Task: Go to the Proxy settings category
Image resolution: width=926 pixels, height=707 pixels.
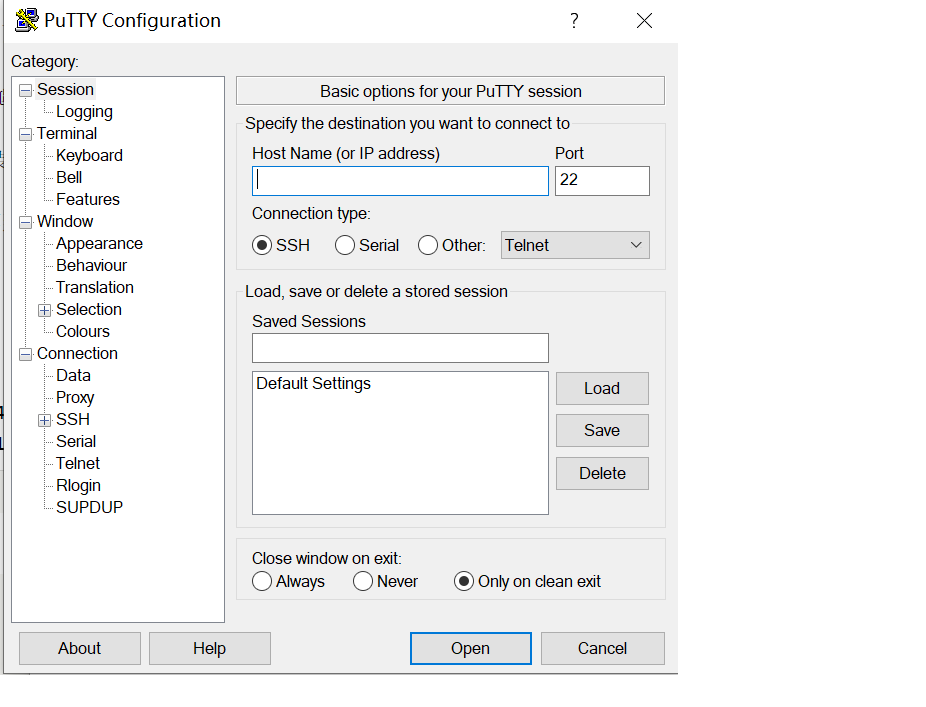Action: tap(75, 397)
